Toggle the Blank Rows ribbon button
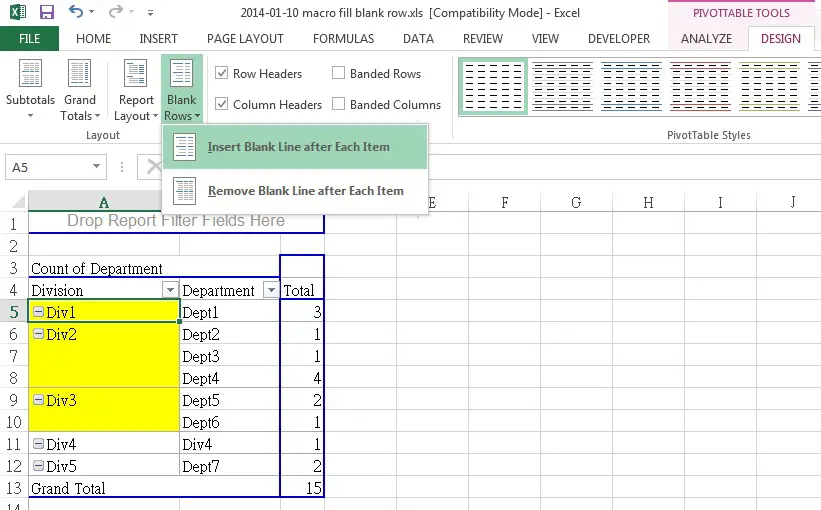Viewport: 821px width, 510px height. pyautogui.click(x=181, y=89)
